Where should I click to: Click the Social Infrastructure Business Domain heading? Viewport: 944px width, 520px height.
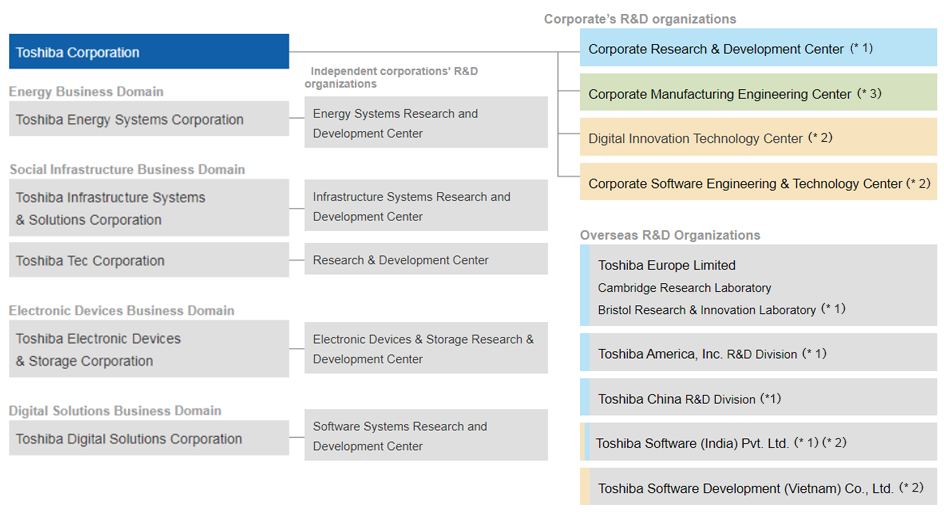(x=127, y=169)
